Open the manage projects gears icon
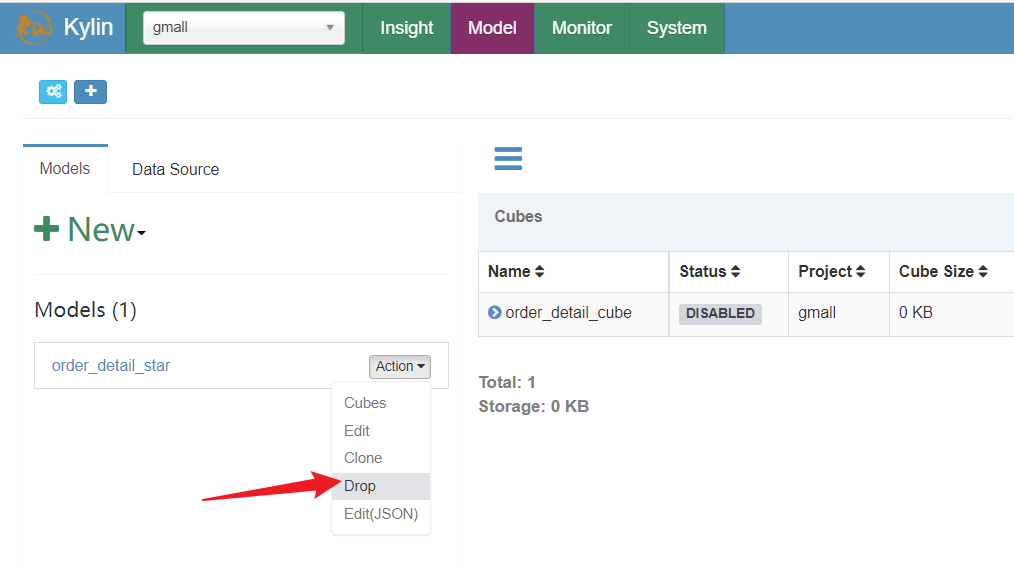The width and height of the screenshot is (1014, 569). click(x=53, y=92)
